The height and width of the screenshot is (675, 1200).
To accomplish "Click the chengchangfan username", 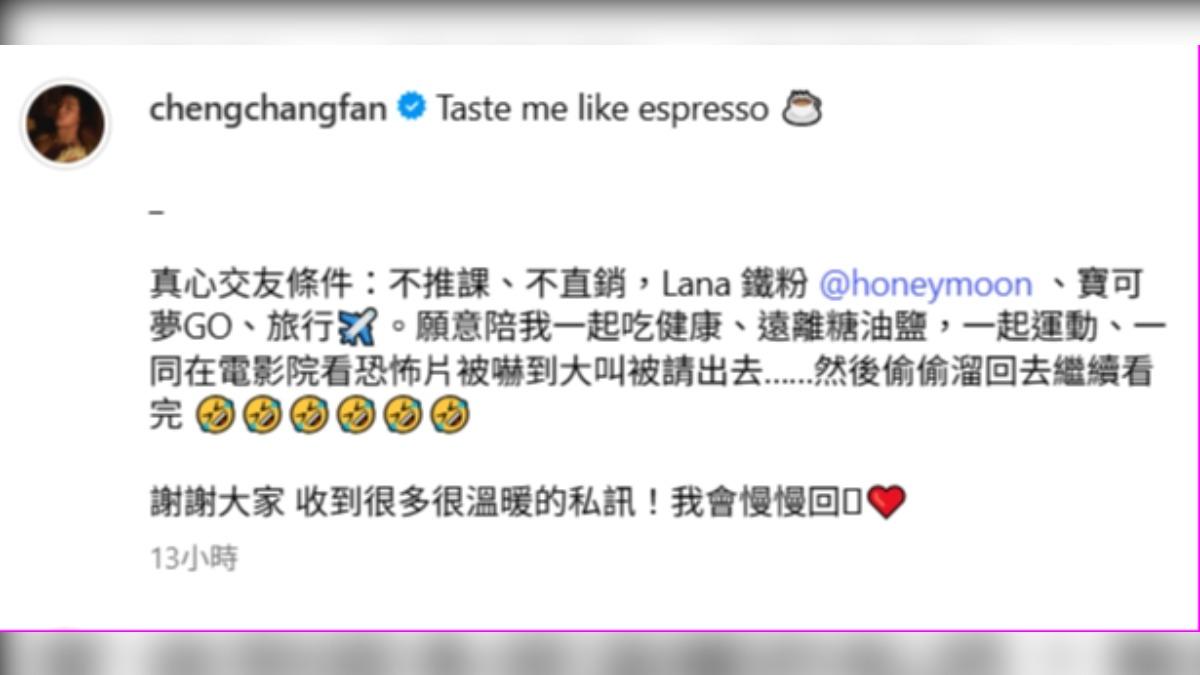I will point(268,109).
